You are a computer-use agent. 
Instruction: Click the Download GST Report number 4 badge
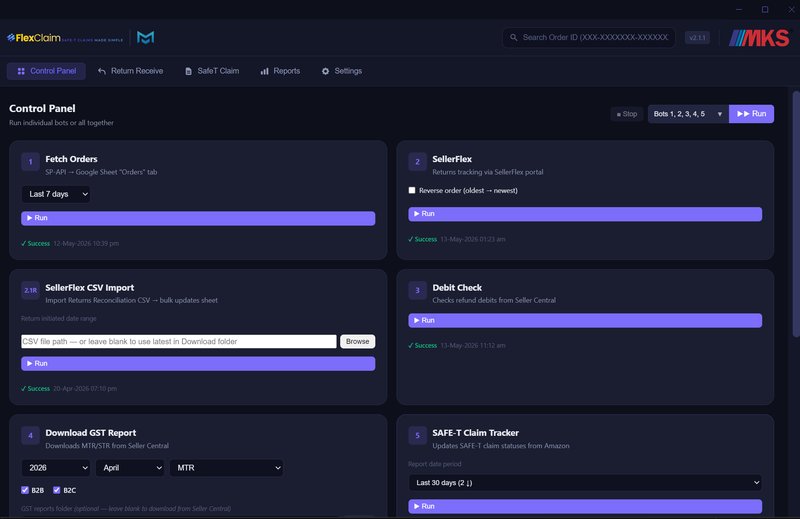click(31, 435)
